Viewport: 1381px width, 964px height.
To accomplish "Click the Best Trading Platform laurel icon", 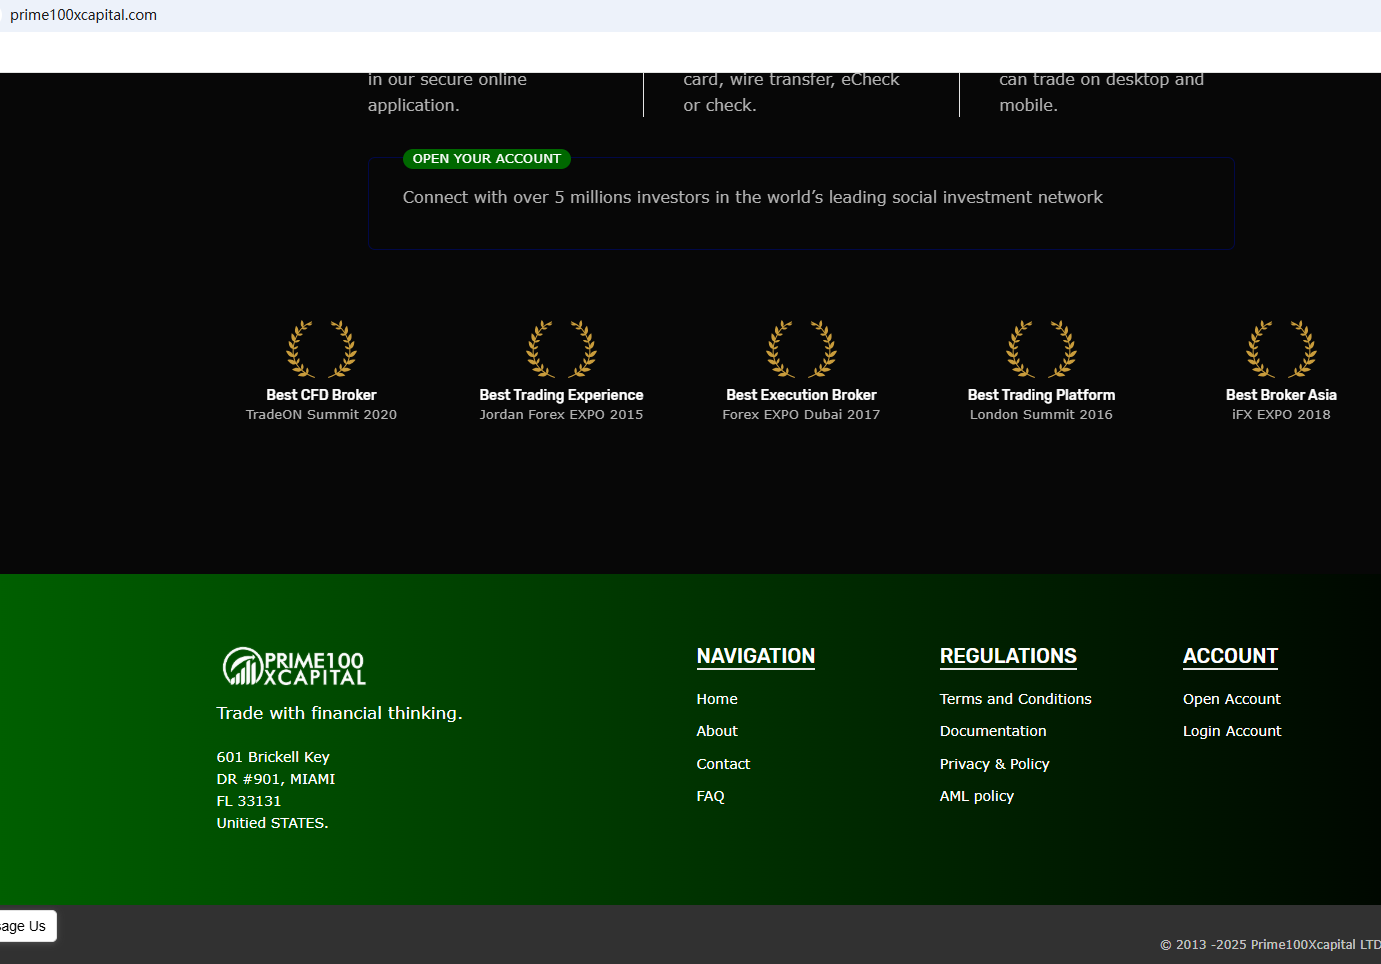I will (x=1041, y=349).
